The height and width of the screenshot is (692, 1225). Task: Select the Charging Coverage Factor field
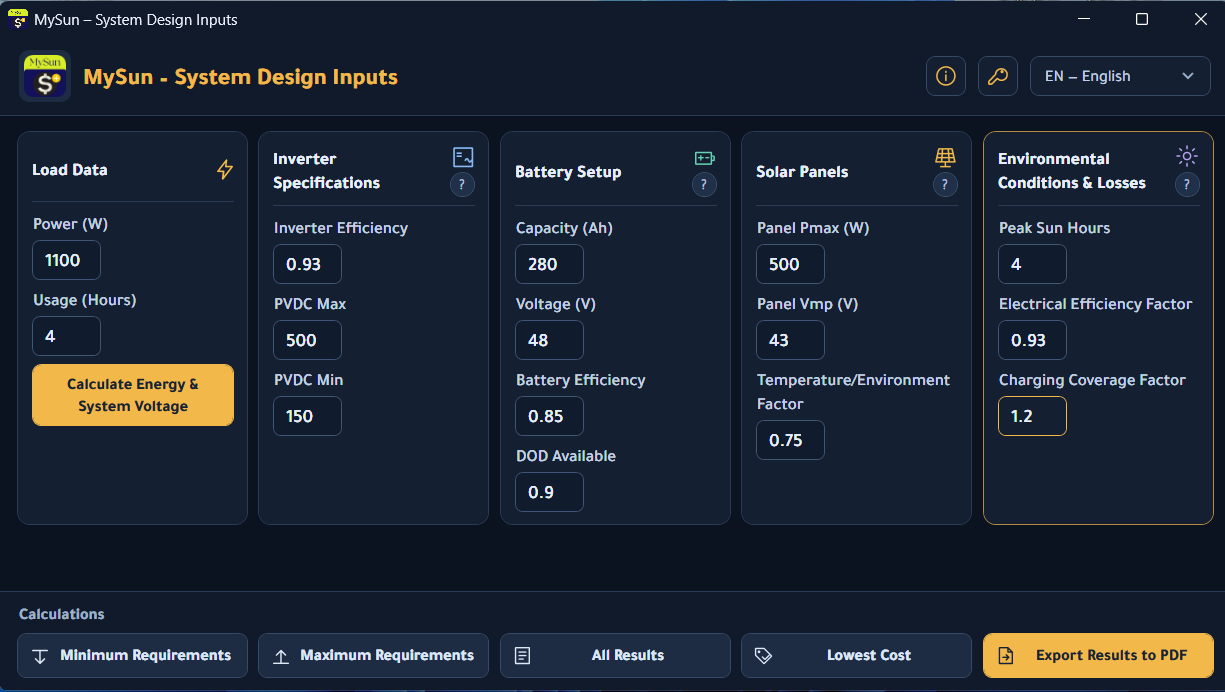[1033, 416]
